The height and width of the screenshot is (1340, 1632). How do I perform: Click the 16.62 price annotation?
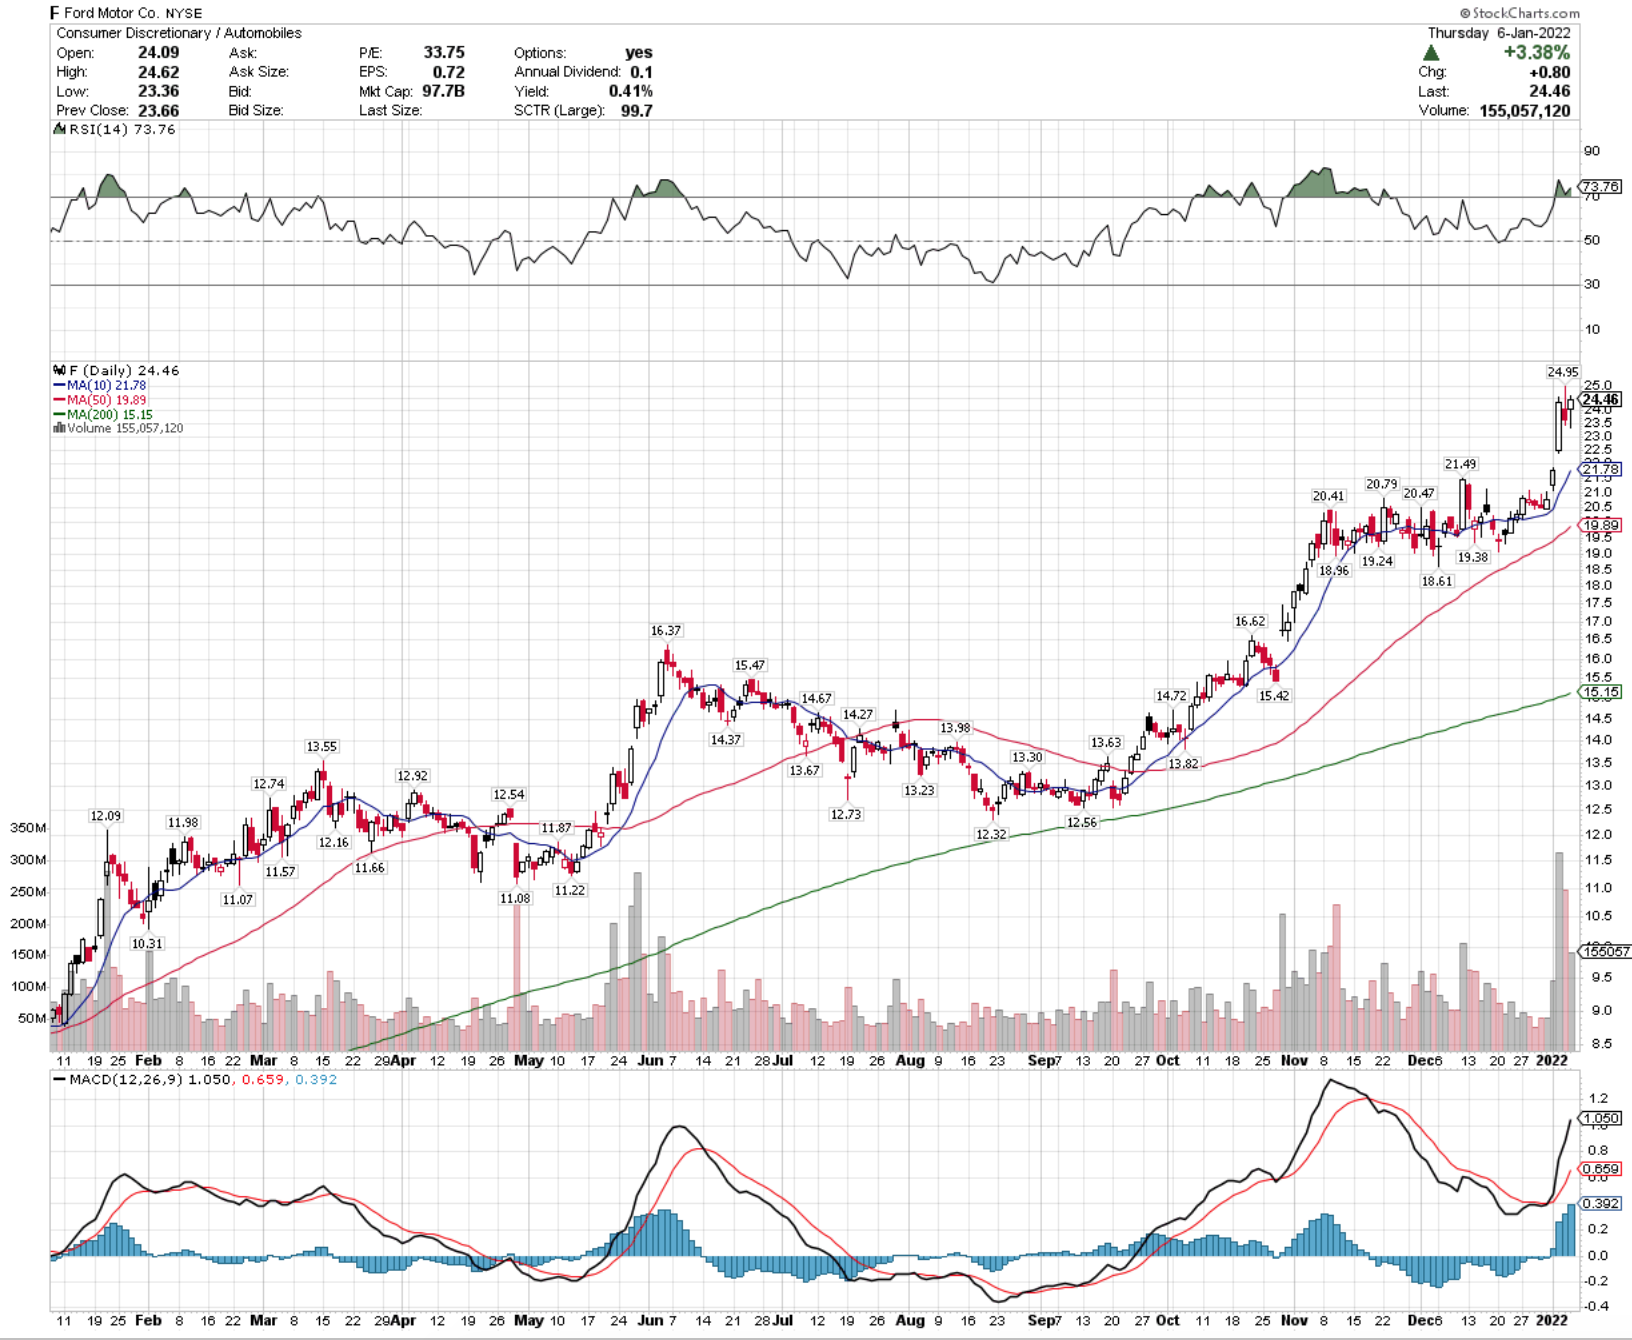click(1250, 621)
